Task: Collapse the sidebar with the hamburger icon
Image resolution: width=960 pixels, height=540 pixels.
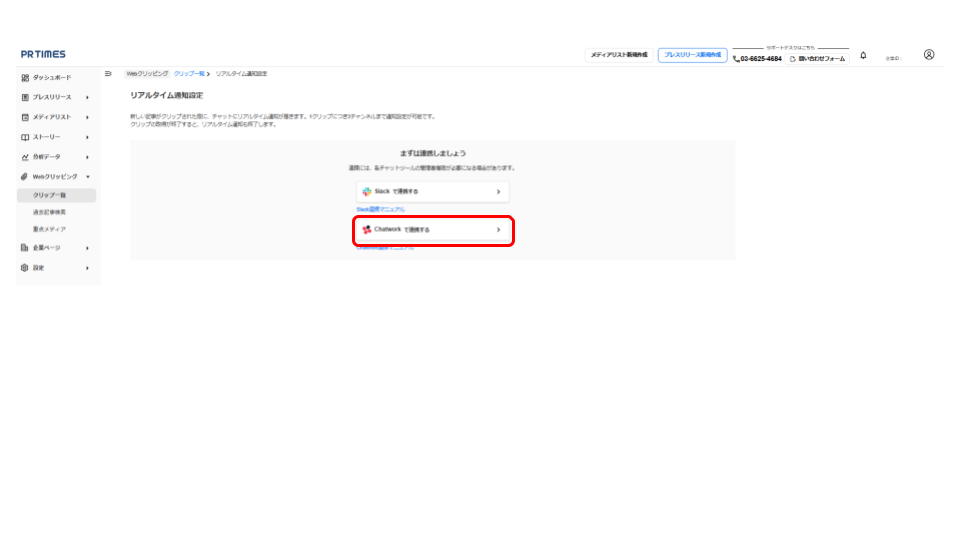Action: click(x=108, y=73)
